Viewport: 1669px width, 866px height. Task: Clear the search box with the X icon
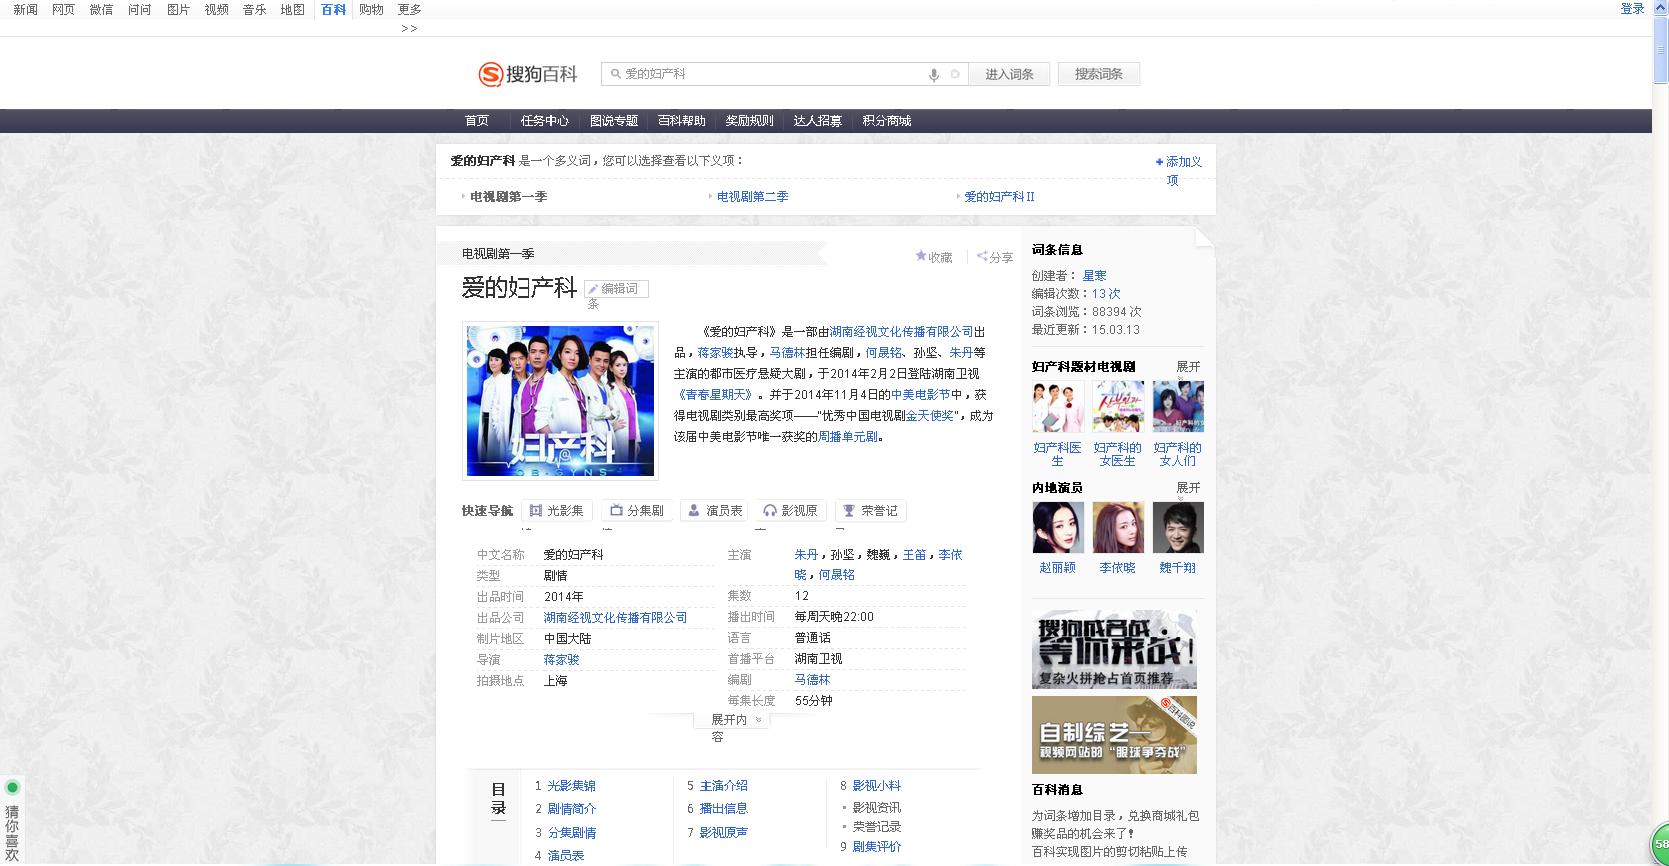click(x=955, y=74)
